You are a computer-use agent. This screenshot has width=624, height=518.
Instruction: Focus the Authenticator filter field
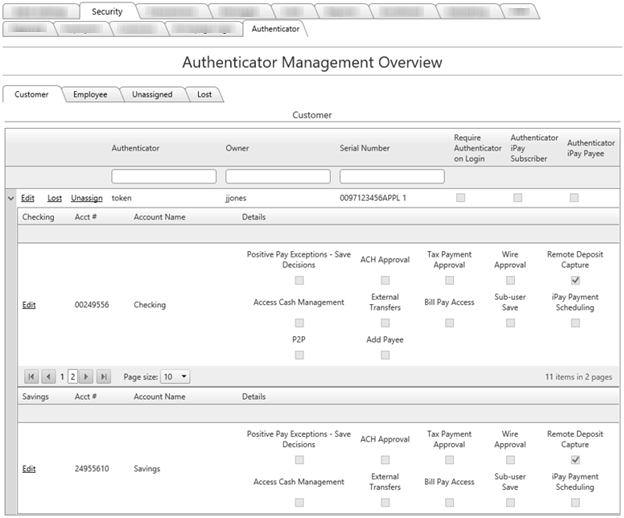click(164, 176)
